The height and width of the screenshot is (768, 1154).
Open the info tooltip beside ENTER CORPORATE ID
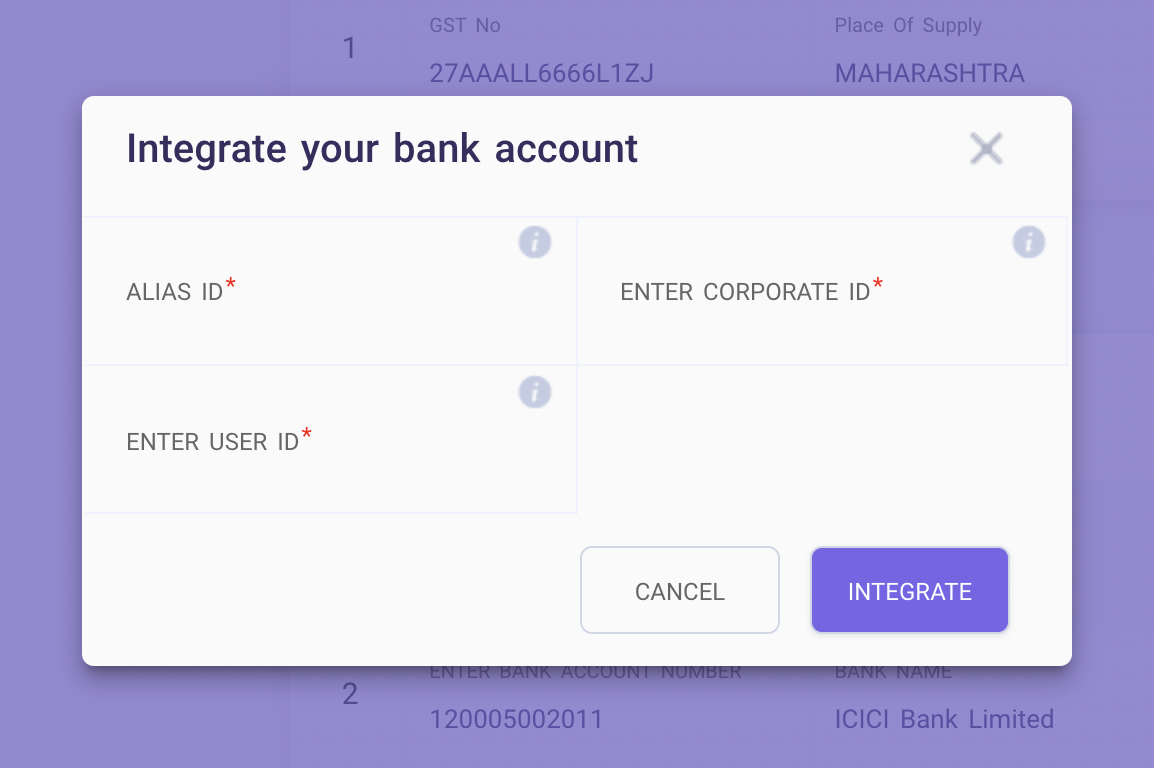pyautogui.click(x=1028, y=242)
